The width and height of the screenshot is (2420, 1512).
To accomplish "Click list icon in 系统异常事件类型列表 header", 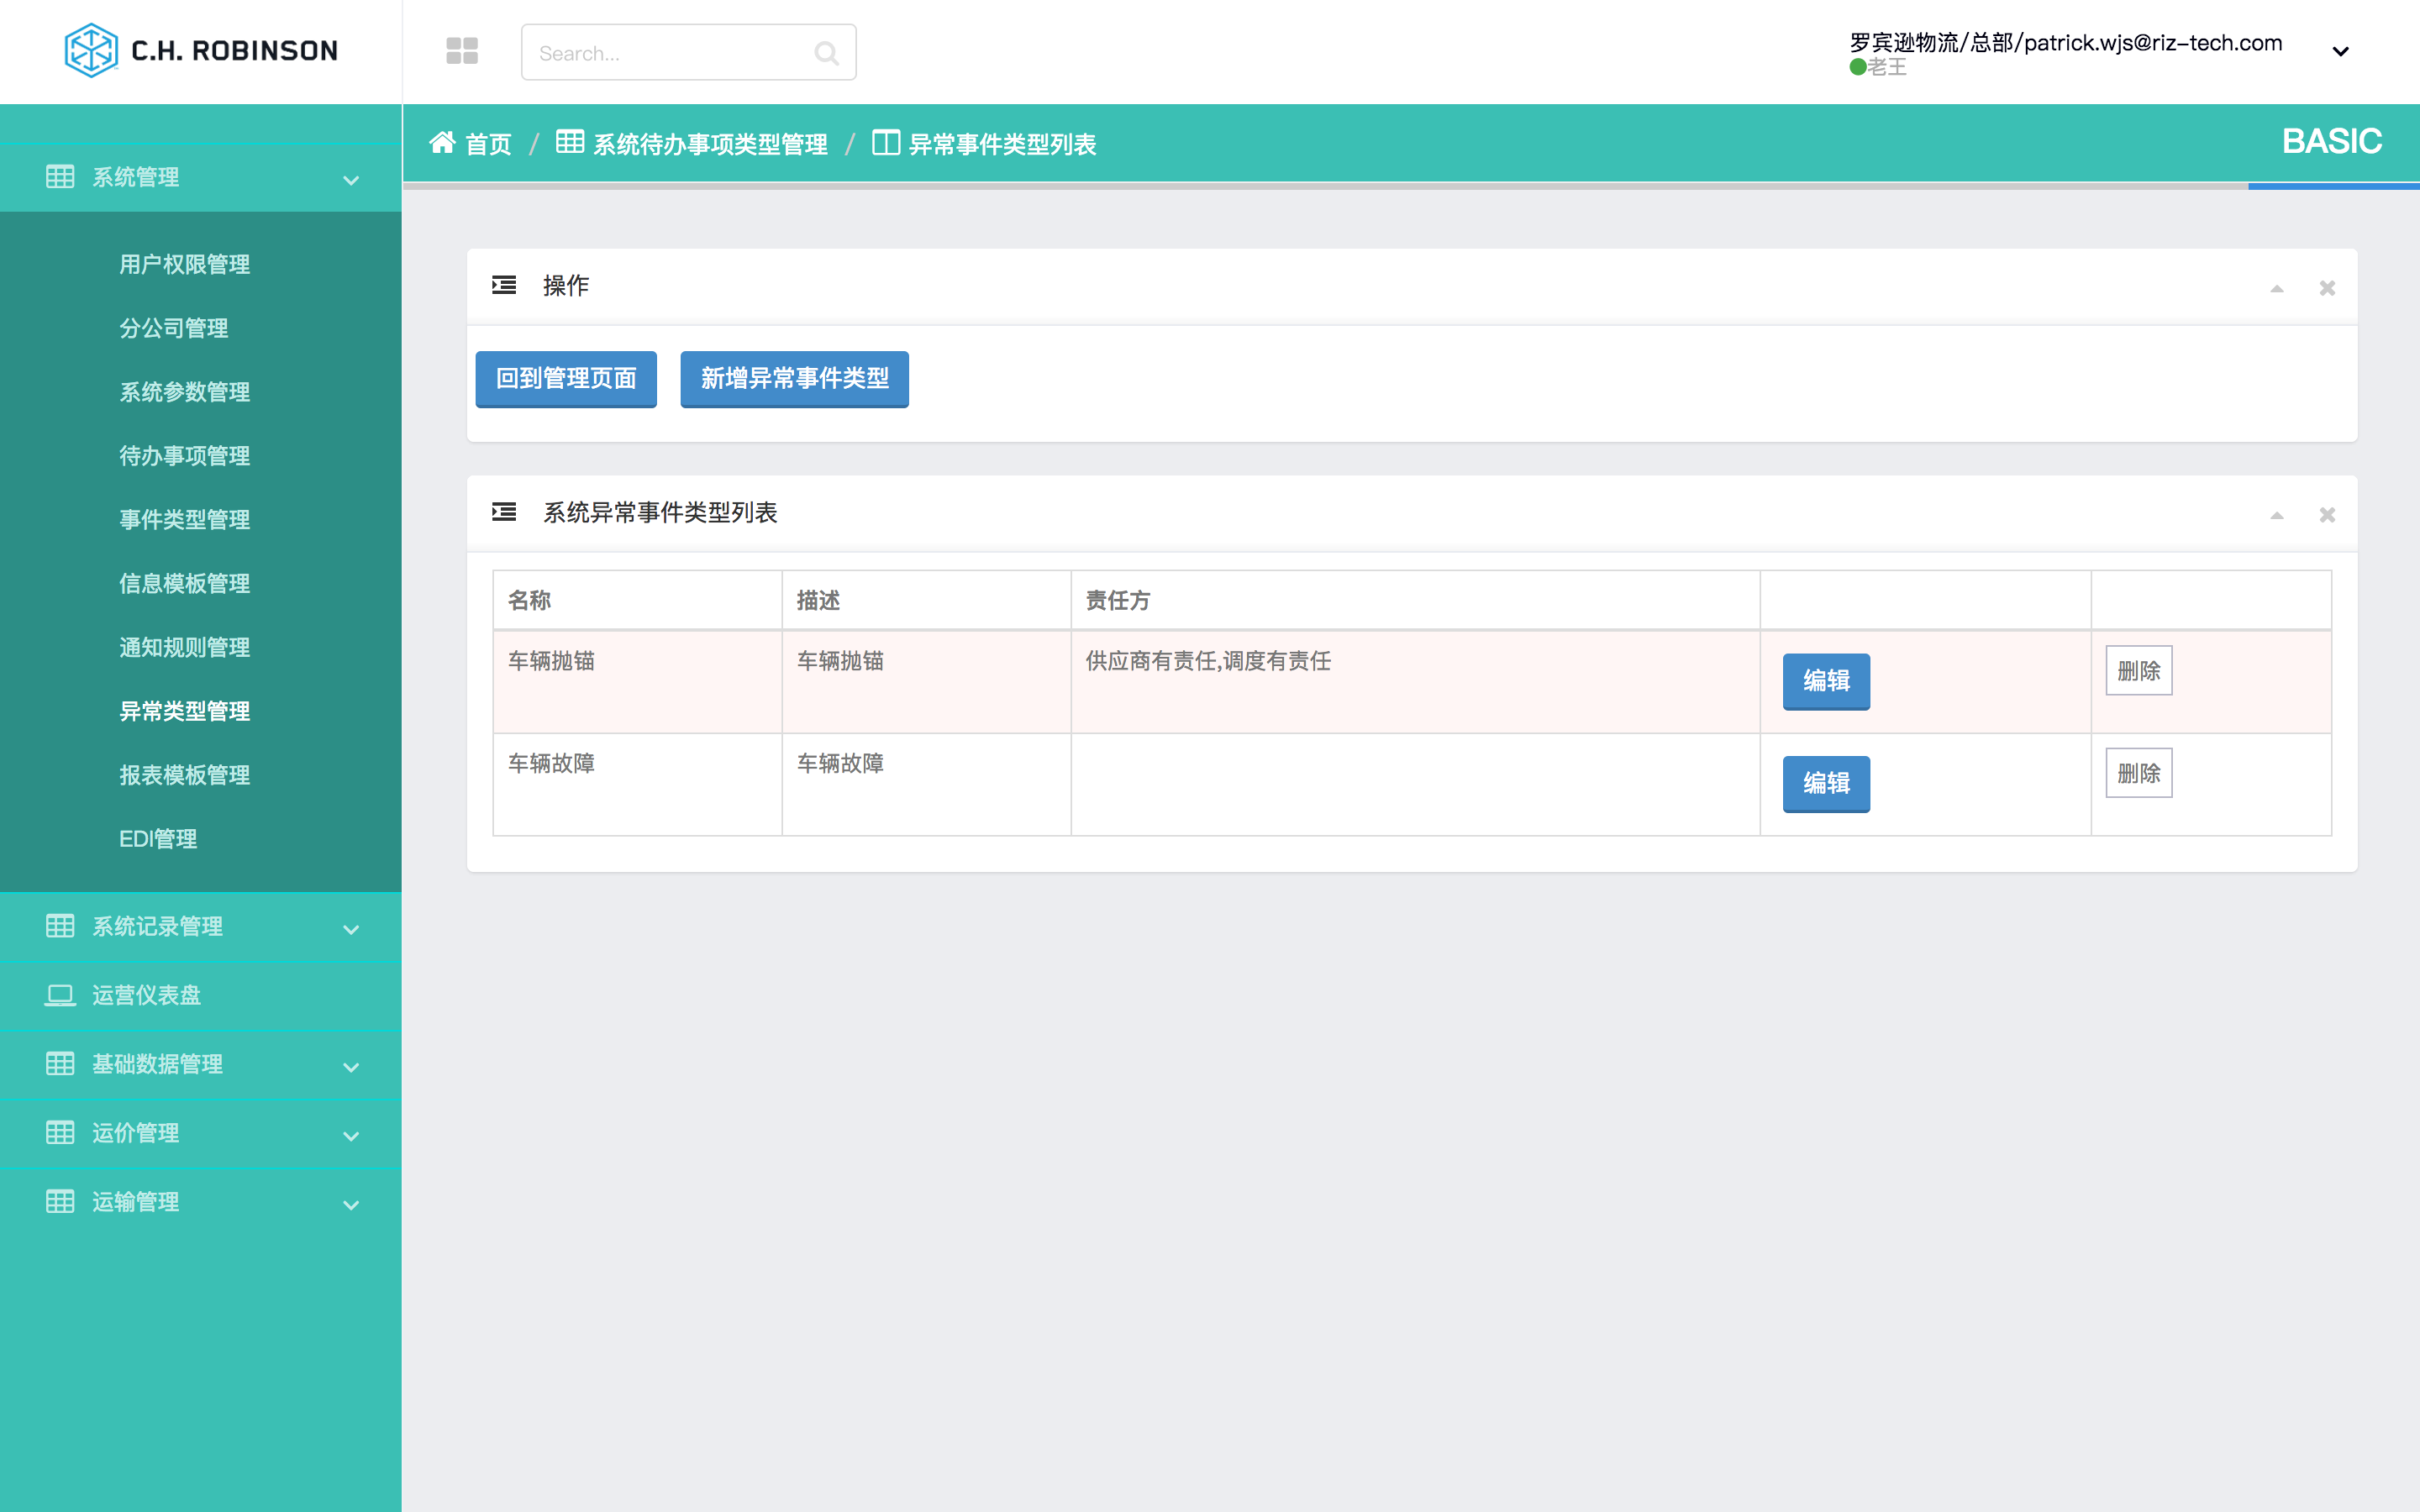I will (x=504, y=513).
